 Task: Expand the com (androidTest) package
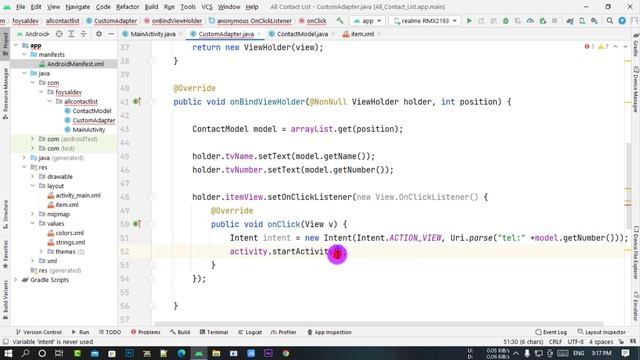(x=32, y=139)
